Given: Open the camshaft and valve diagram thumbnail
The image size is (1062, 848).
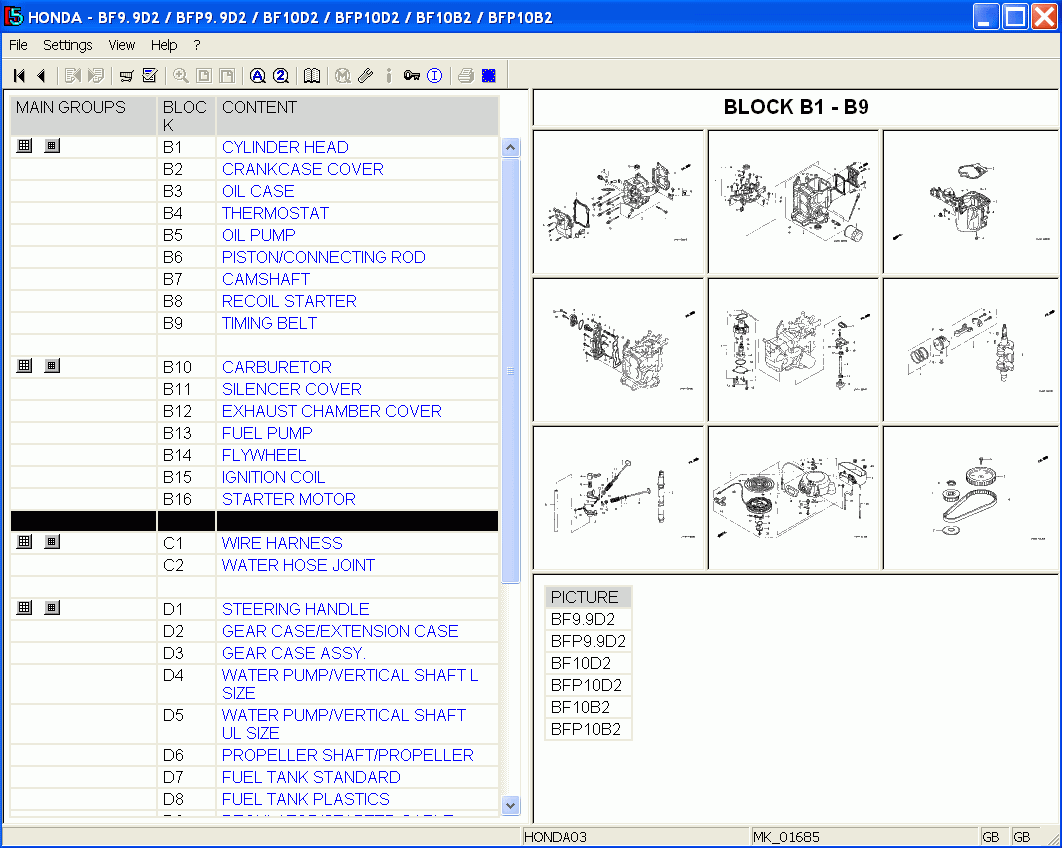Looking at the screenshot, I should [619, 498].
